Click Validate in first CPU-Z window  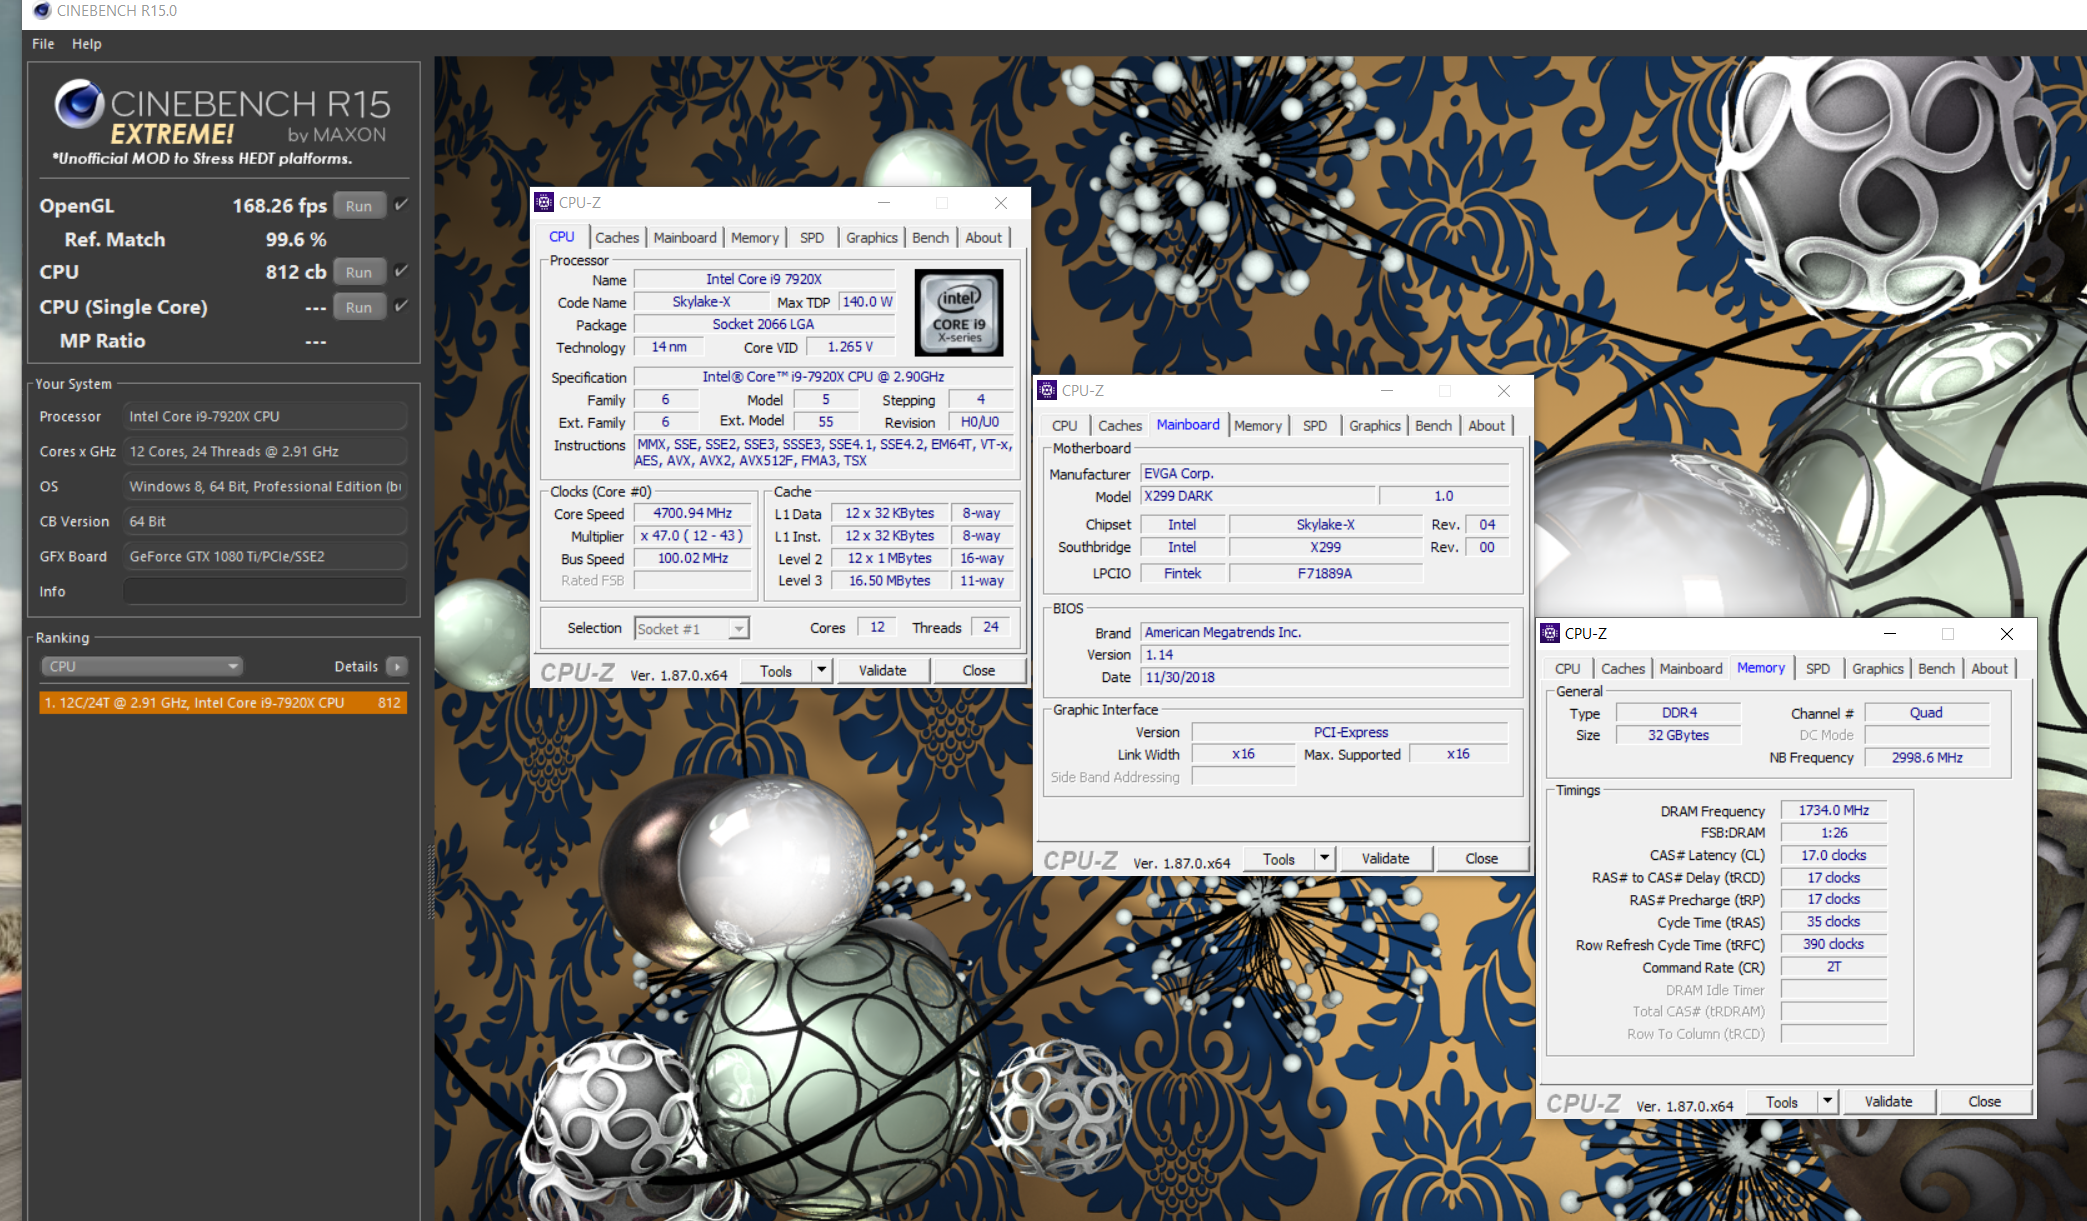click(882, 671)
